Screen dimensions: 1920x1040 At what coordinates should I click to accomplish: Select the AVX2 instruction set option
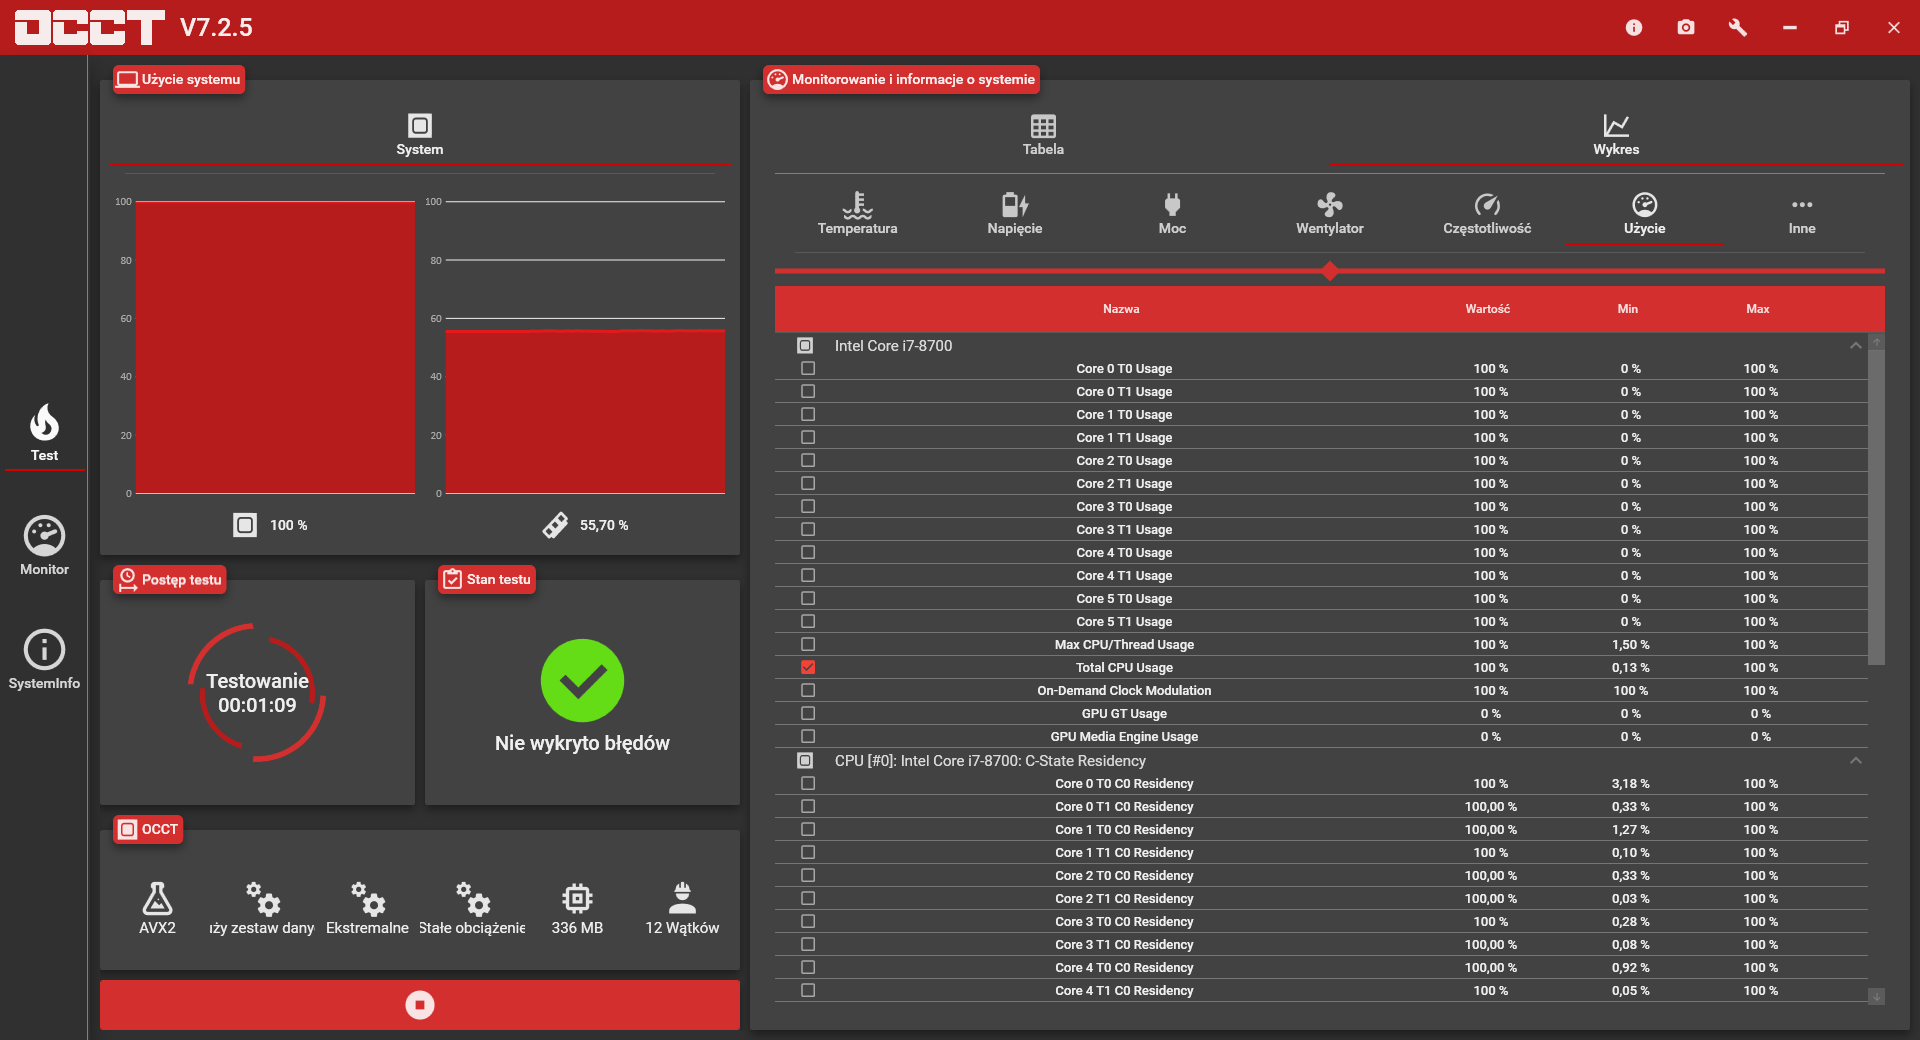157,908
